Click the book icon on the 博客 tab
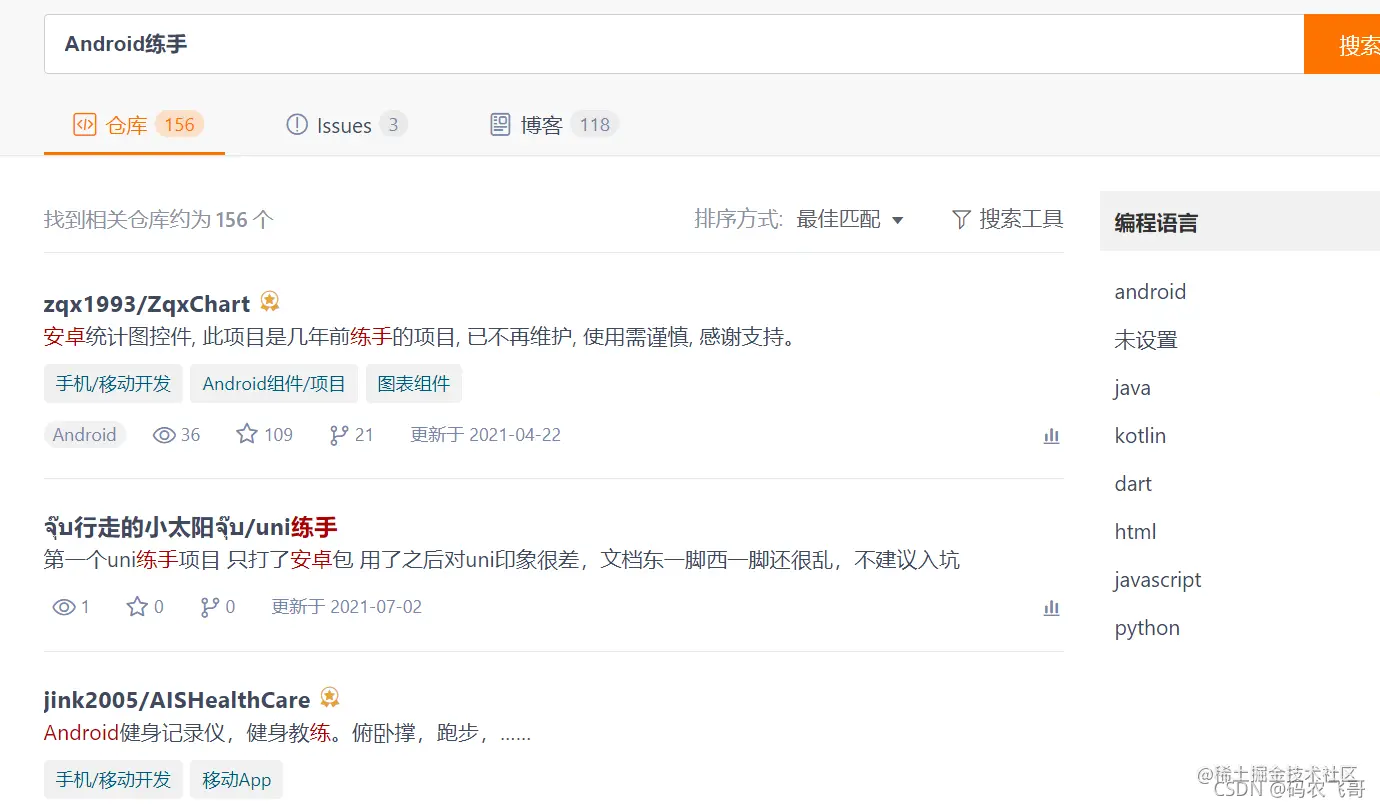1380x807 pixels. click(x=500, y=123)
